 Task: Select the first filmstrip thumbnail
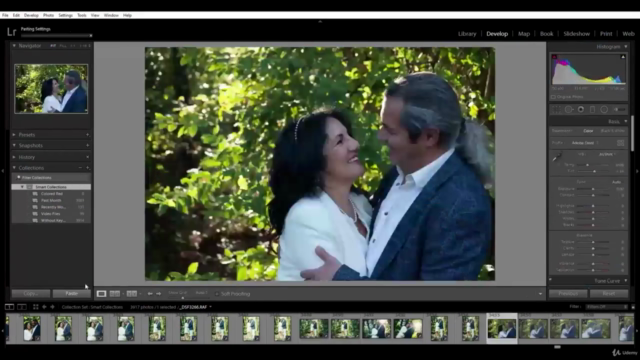(x=31, y=329)
